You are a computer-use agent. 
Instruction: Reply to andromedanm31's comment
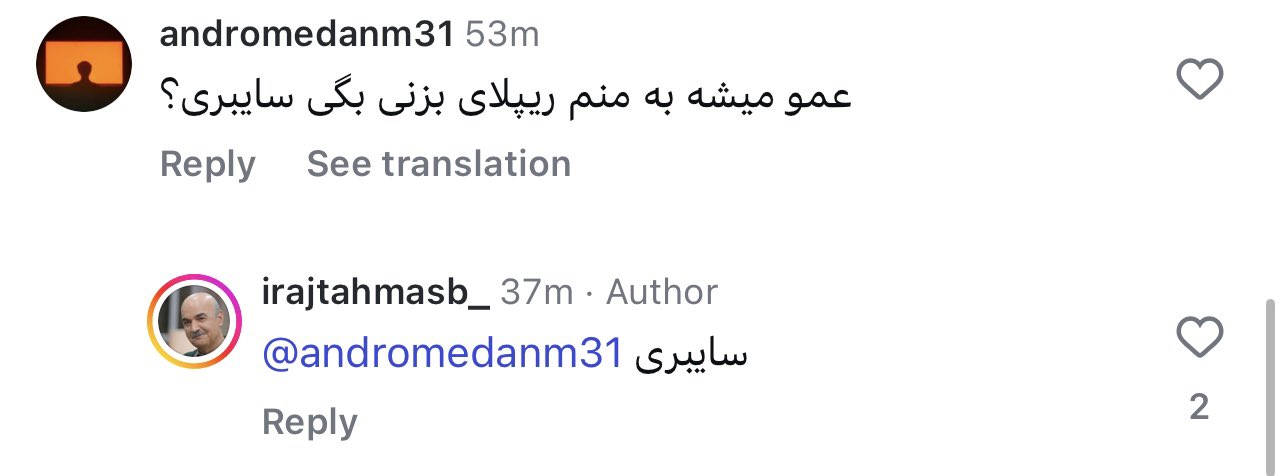pos(207,164)
